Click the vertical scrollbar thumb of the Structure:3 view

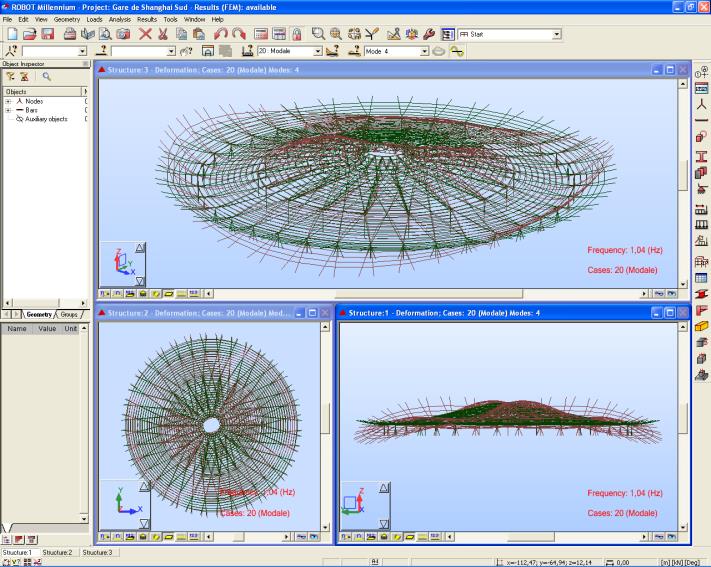[x=683, y=176]
